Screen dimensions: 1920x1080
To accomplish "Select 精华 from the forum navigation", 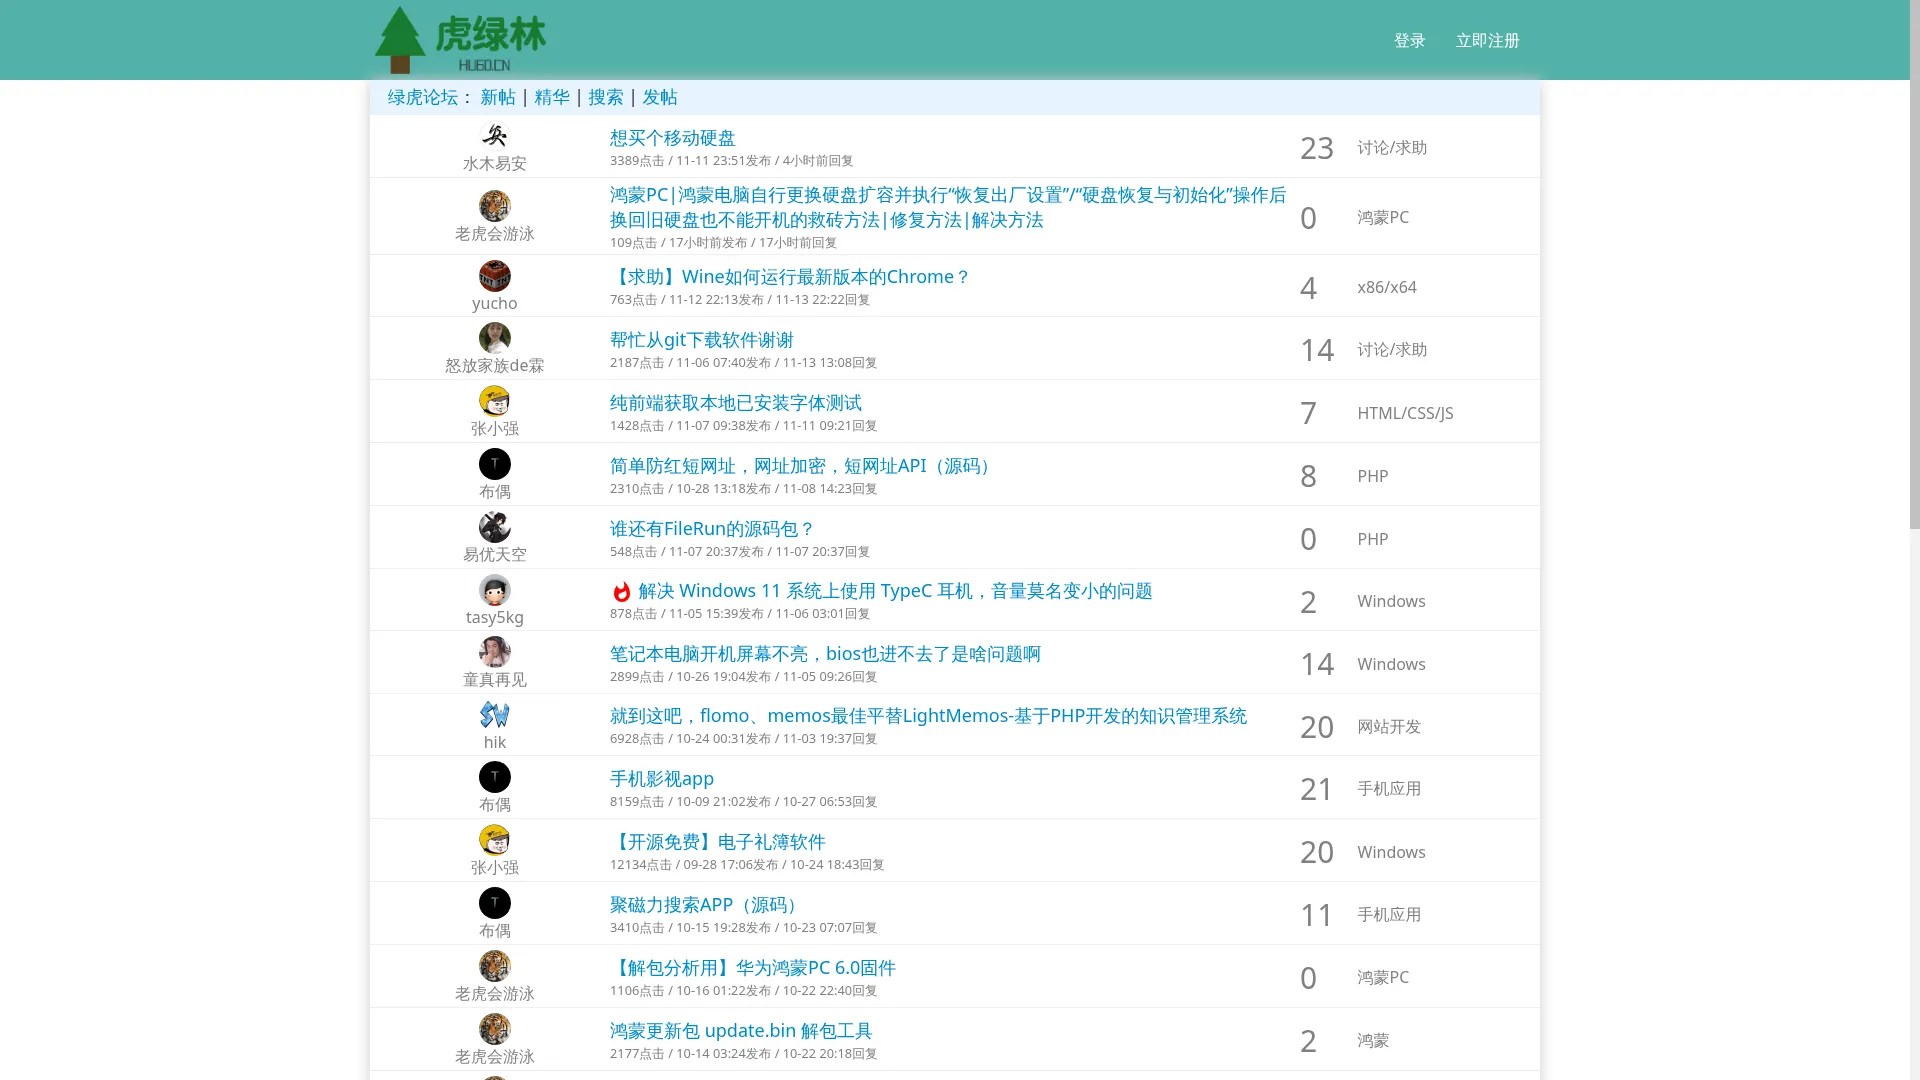I will (551, 97).
